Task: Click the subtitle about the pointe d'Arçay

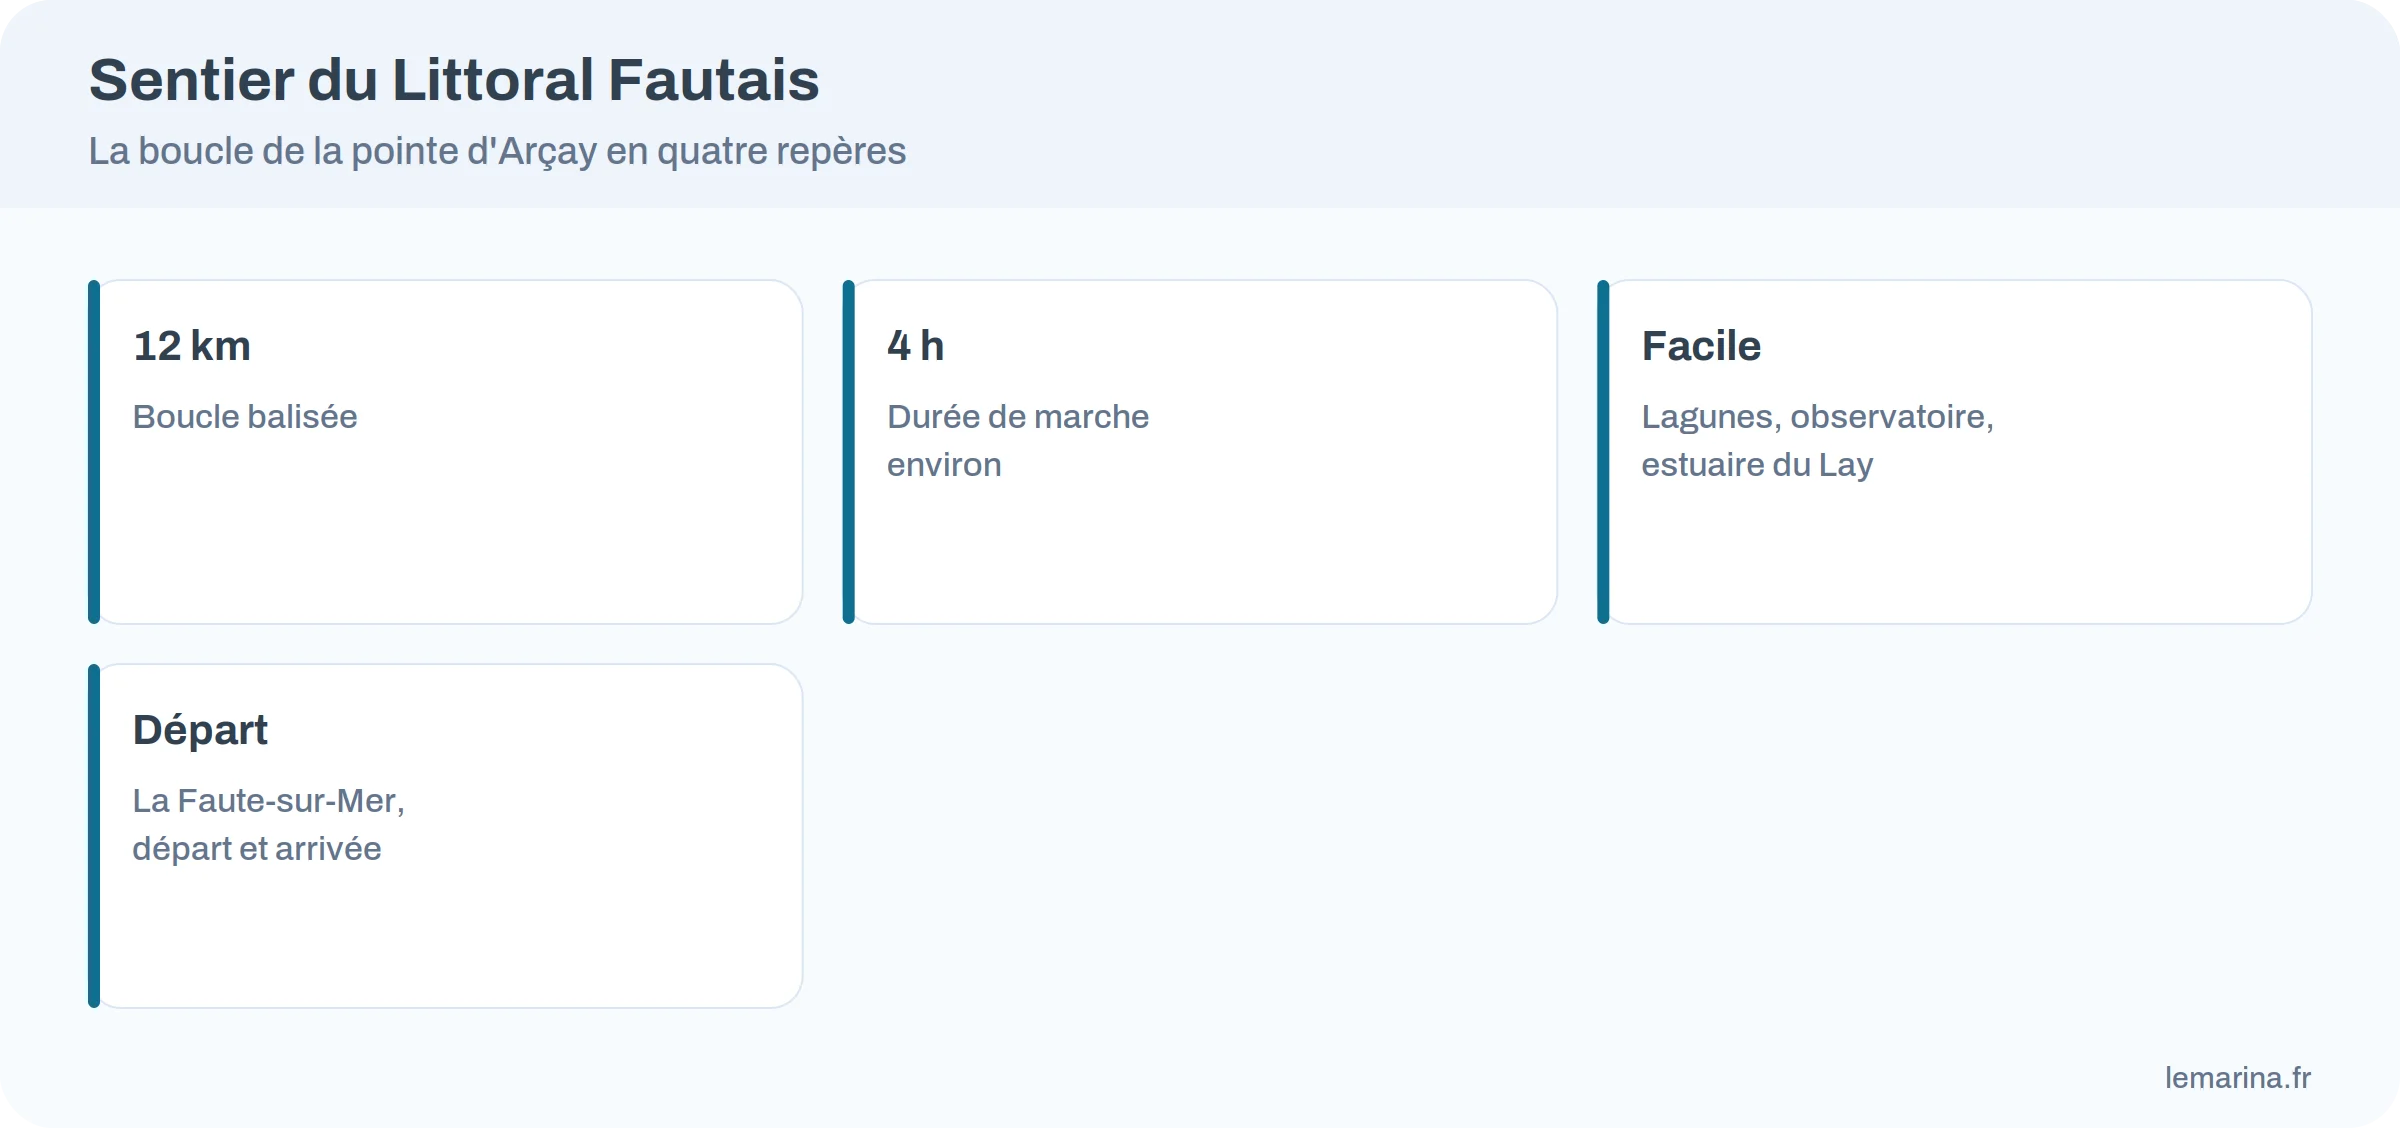Action: click(x=497, y=151)
